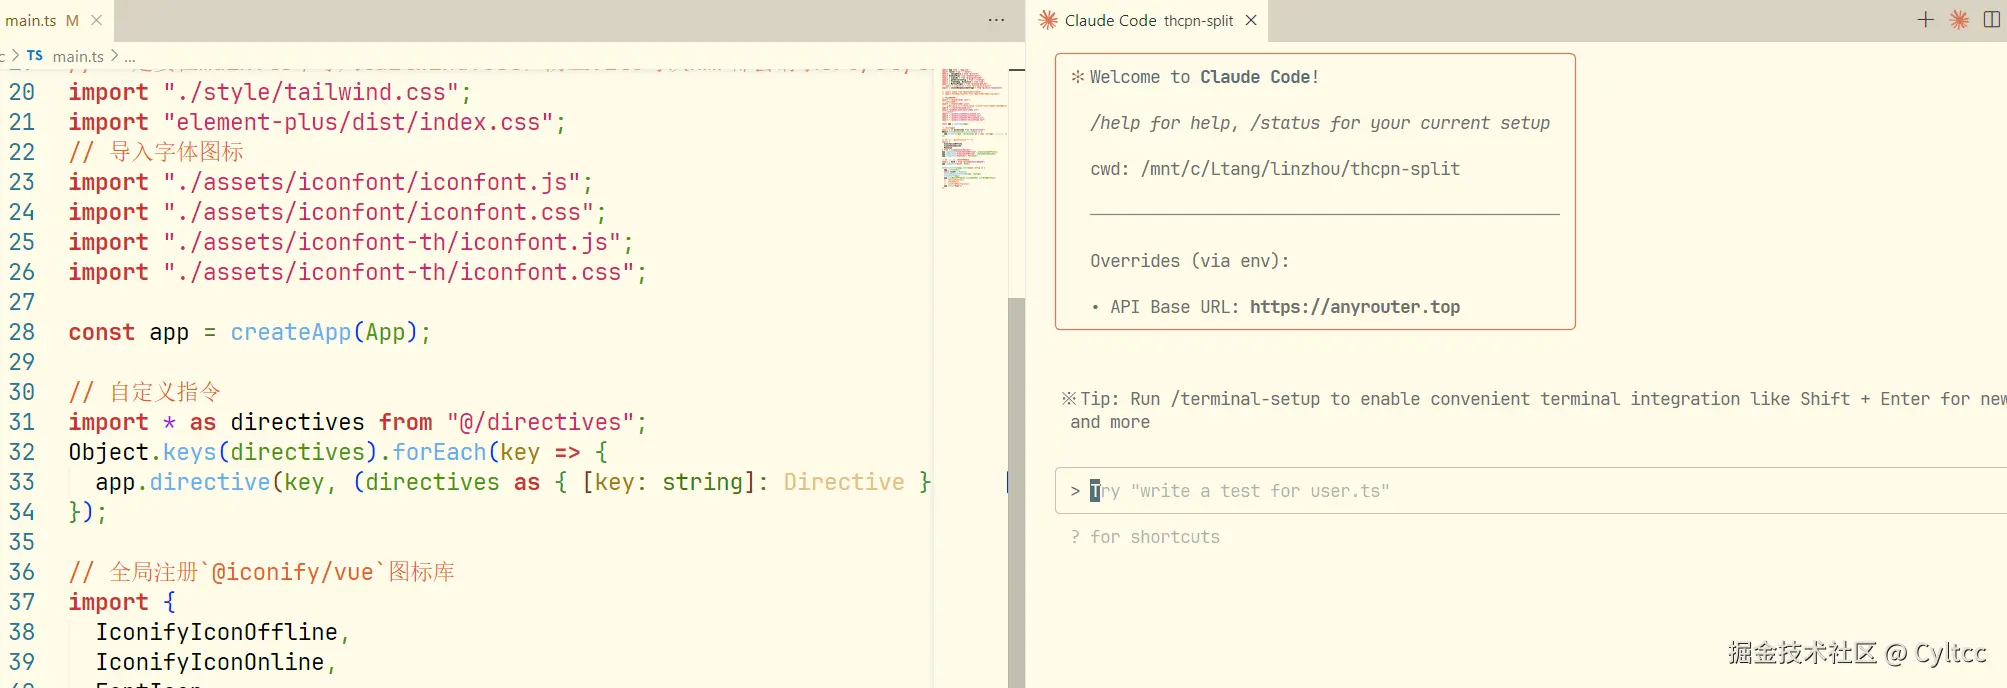
Task: Click main.ts in the breadcrumb path
Action: [x=78, y=56]
